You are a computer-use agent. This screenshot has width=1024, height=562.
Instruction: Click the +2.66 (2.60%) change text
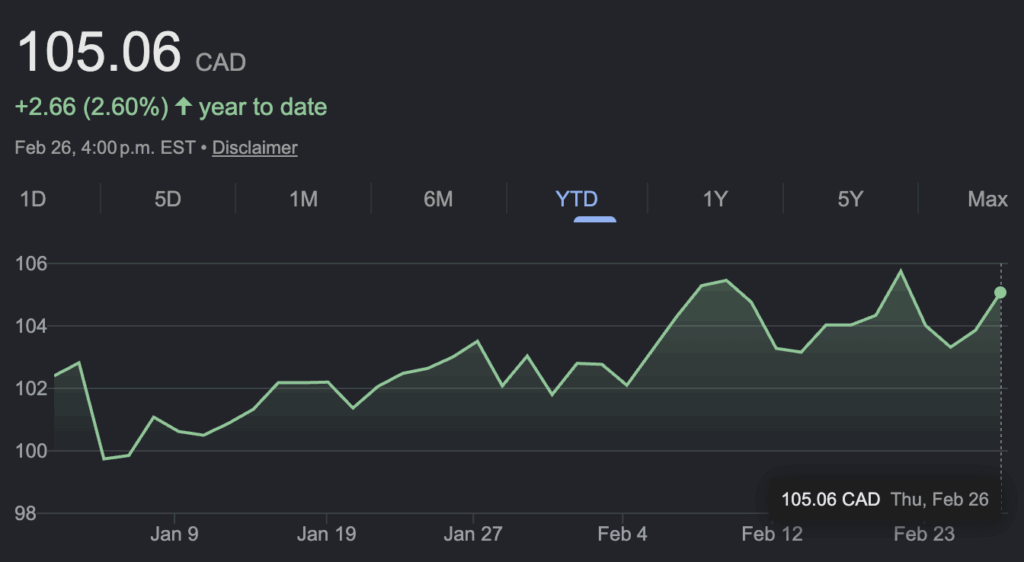tap(92, 107)
